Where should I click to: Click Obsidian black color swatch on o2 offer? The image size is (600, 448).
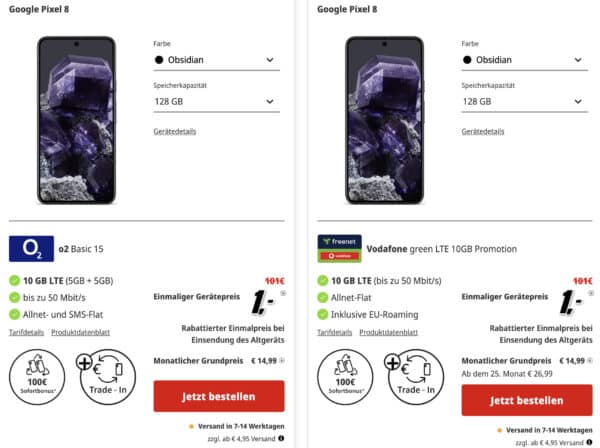[x=159, y=60]
